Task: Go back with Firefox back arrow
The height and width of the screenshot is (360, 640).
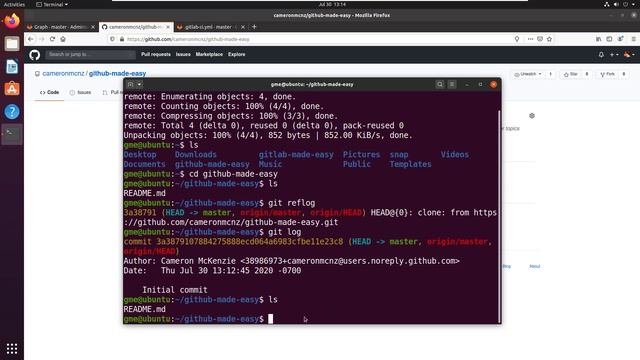Action: (31, 39)
